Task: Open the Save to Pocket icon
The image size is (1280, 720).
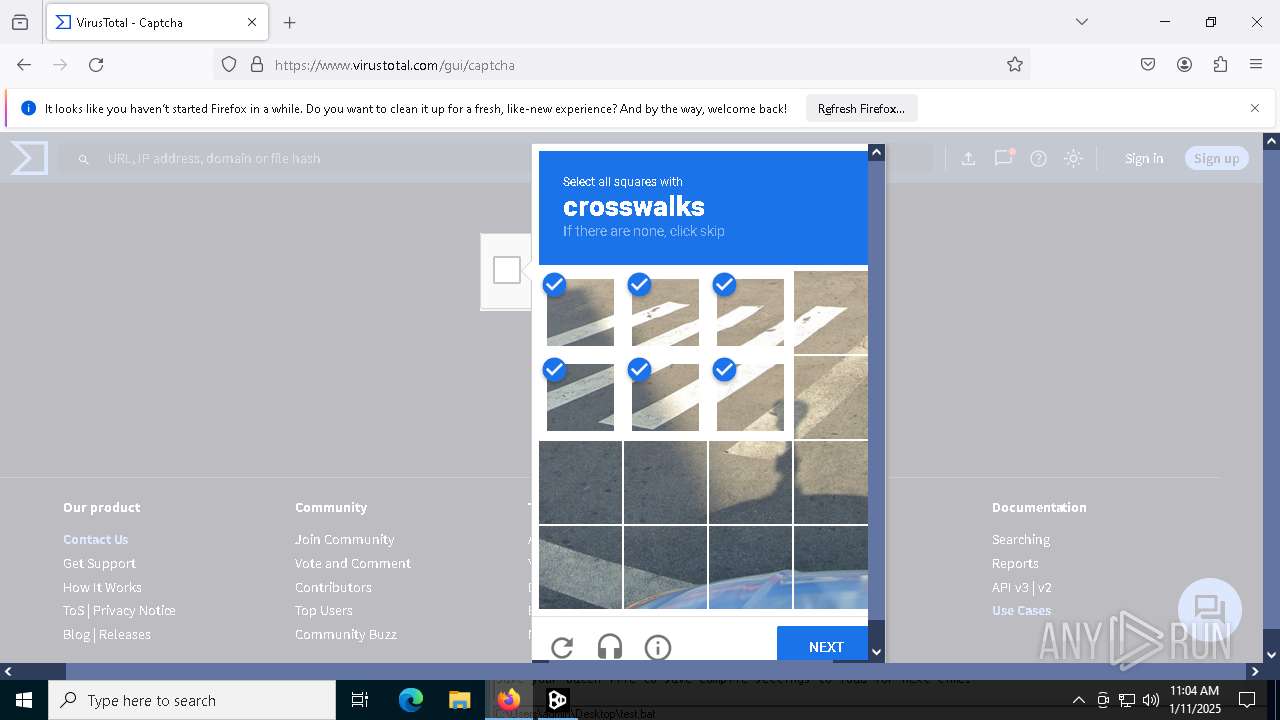Action: pyautogui.click(x=1148, y=65)
